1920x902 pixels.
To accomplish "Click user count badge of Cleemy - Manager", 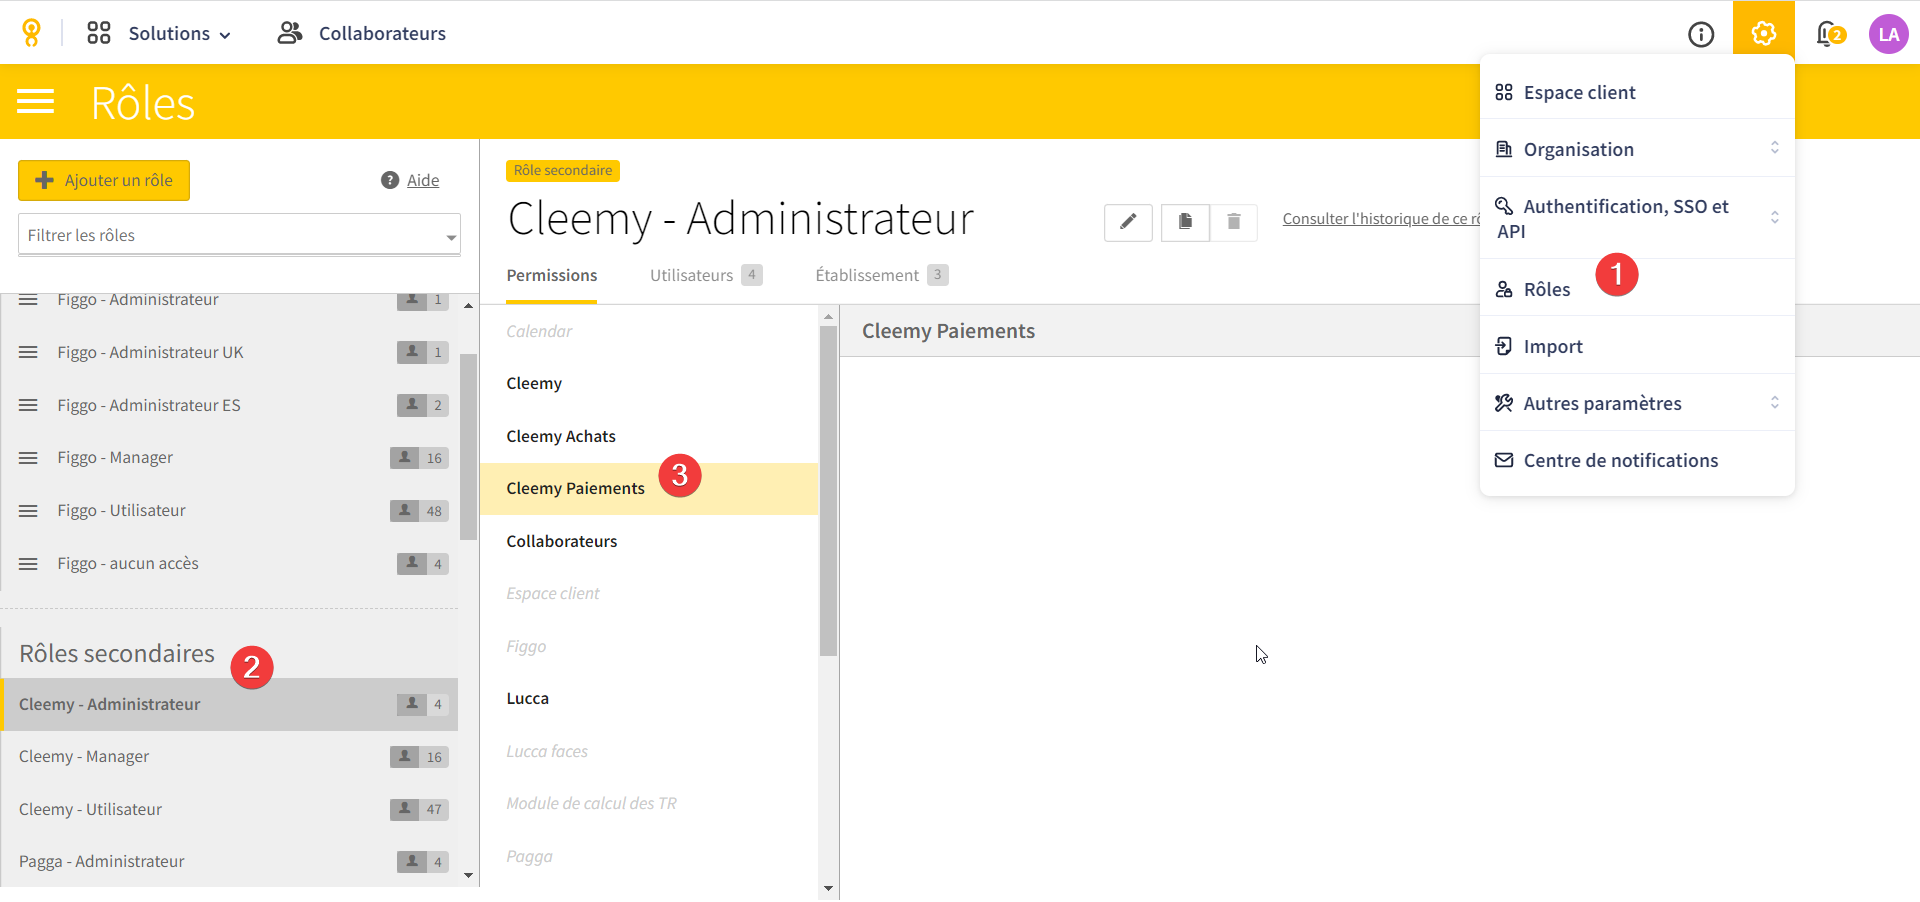I will pos(419,757).
